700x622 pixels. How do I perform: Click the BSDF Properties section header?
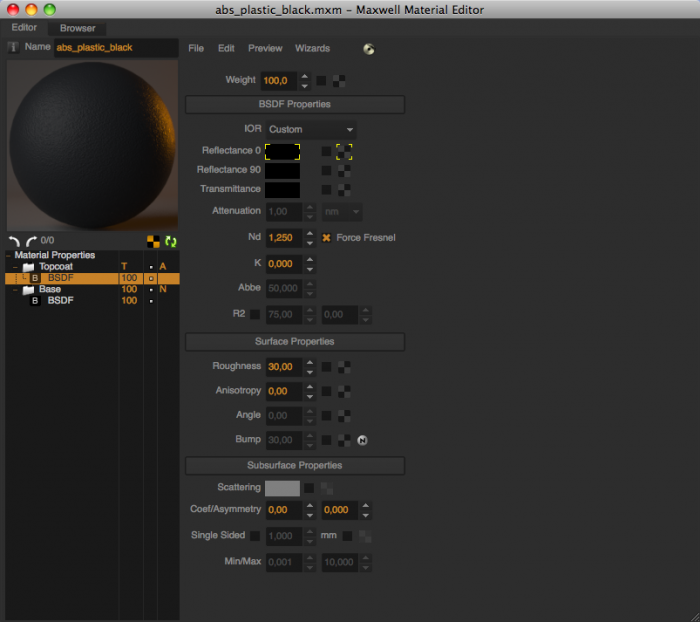tap(295, 104)
